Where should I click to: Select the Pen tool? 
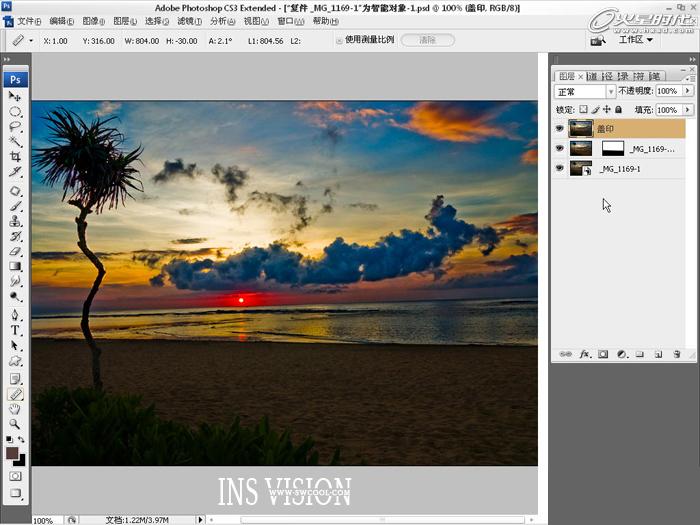pyautogui.click(x=15, y=315)
